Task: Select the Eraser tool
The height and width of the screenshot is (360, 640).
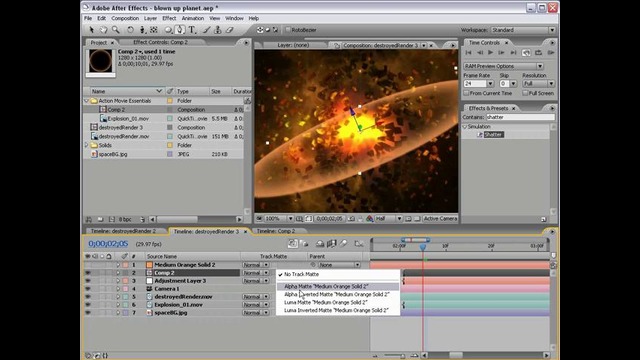Action: pyautogui.click(x=230, y=30)
